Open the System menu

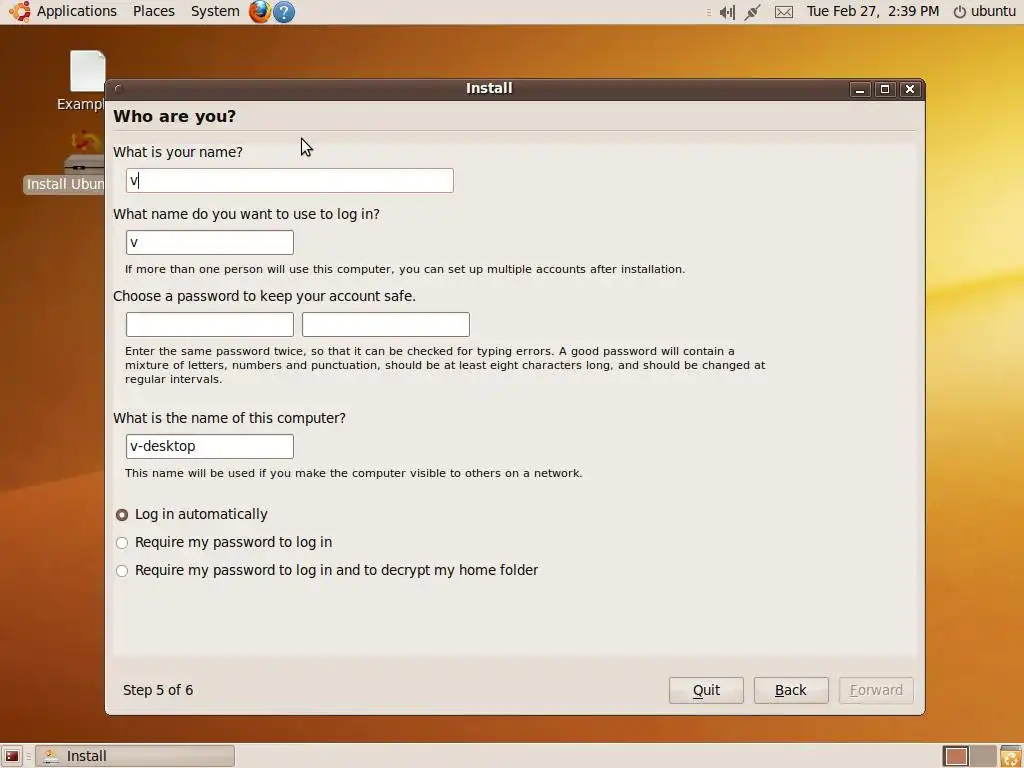click(x=215, y=11)
